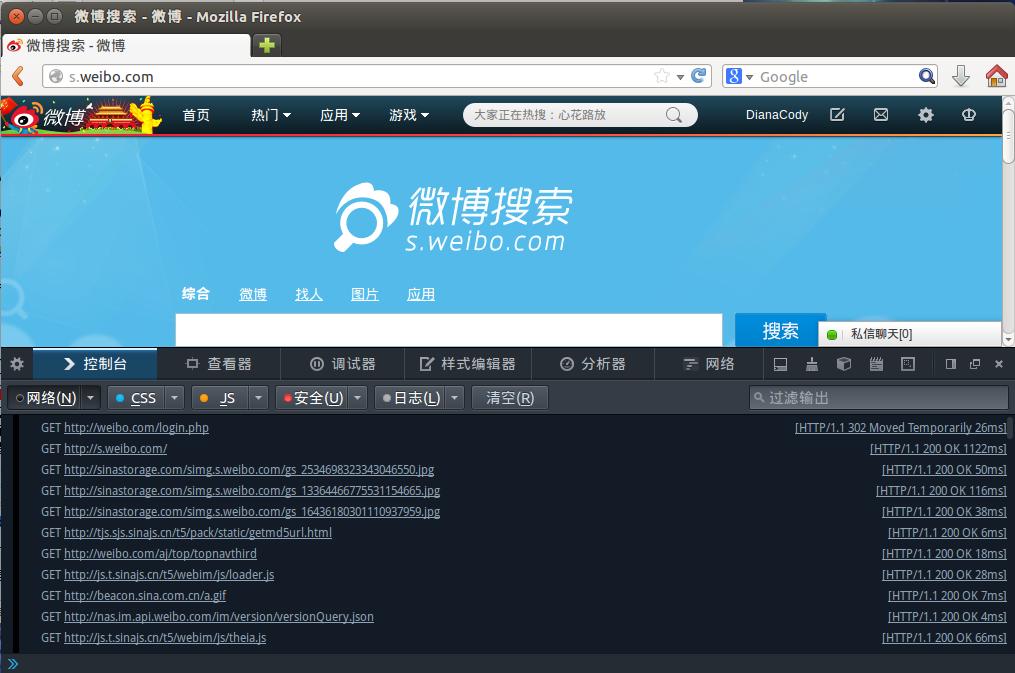Click the Weibo compose post icon
The height and width of the screenshot is (673, 1015).
(837, 115)
